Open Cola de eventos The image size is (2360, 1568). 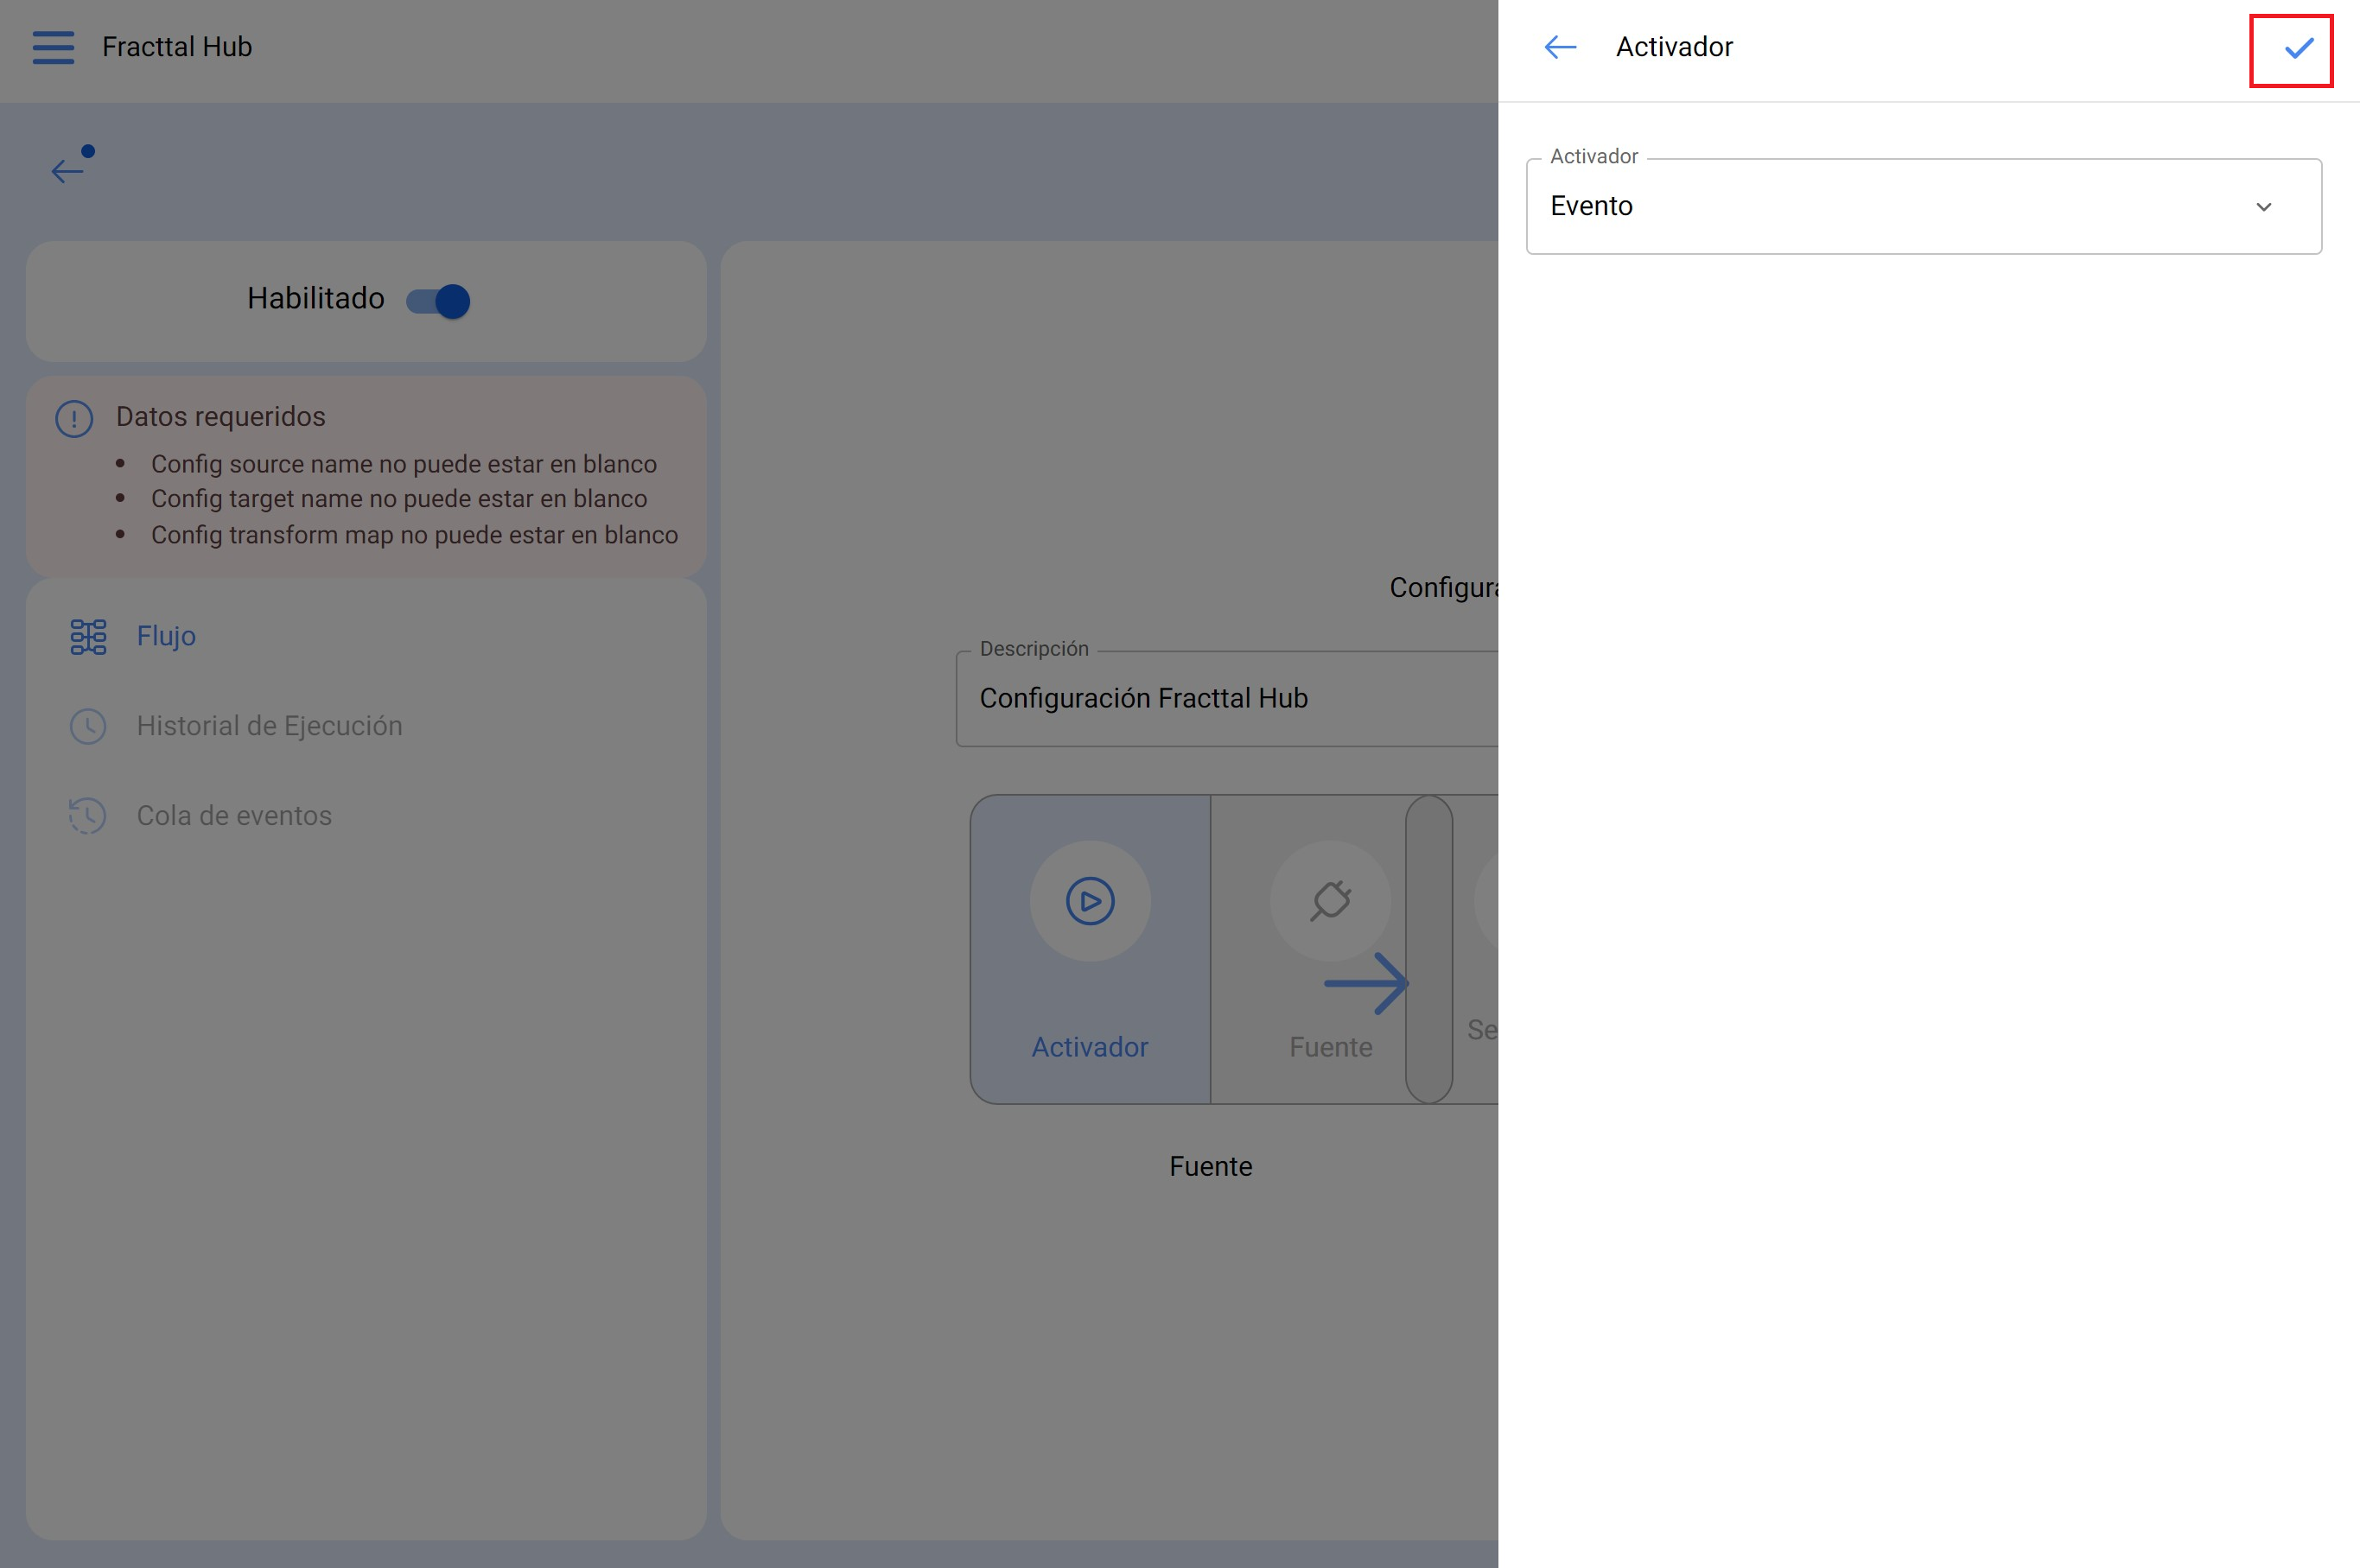pos(366,816)
